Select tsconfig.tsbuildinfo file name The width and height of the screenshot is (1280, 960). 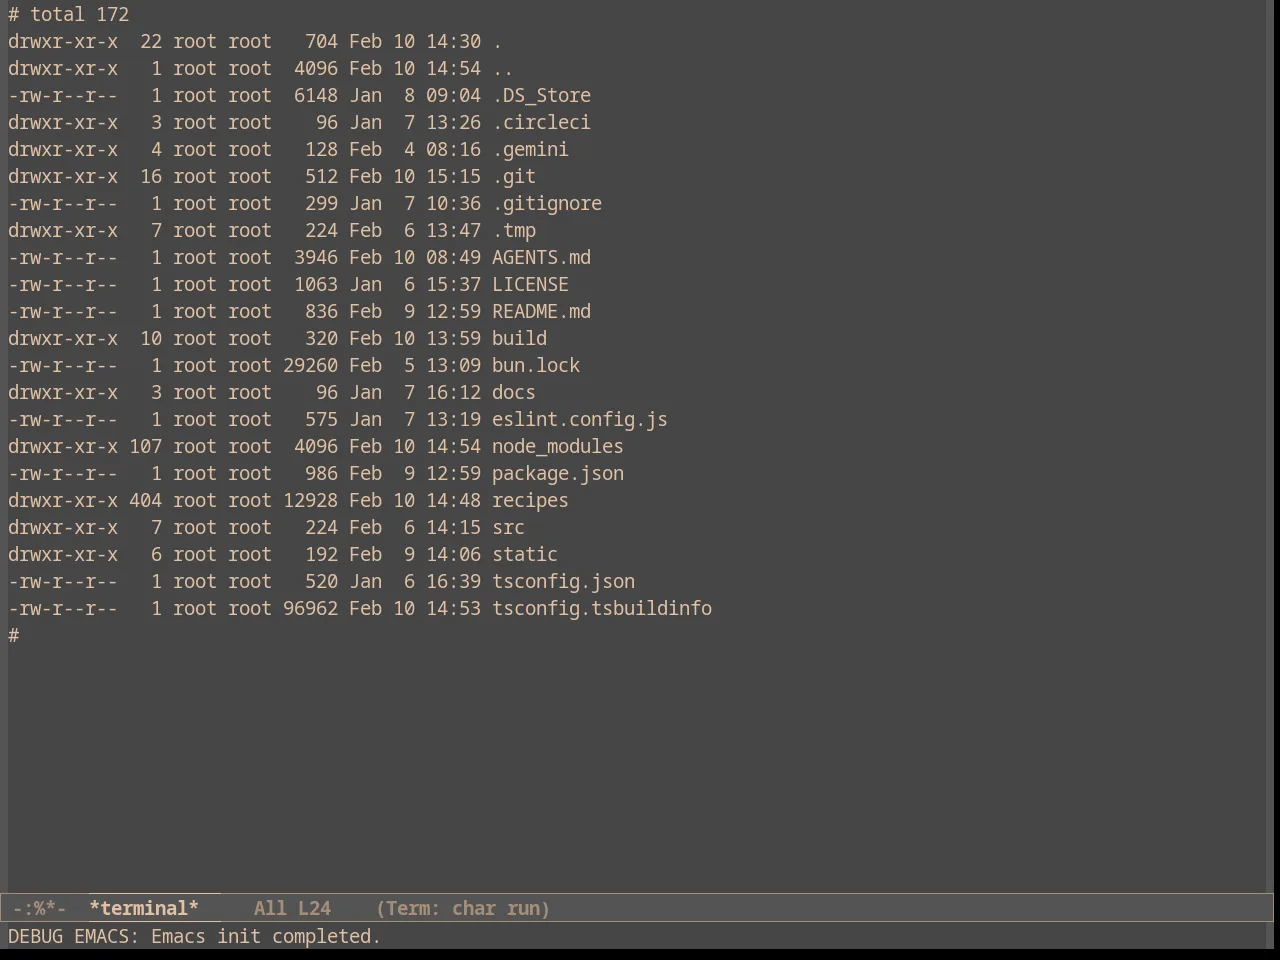click(x=602, y=608)
